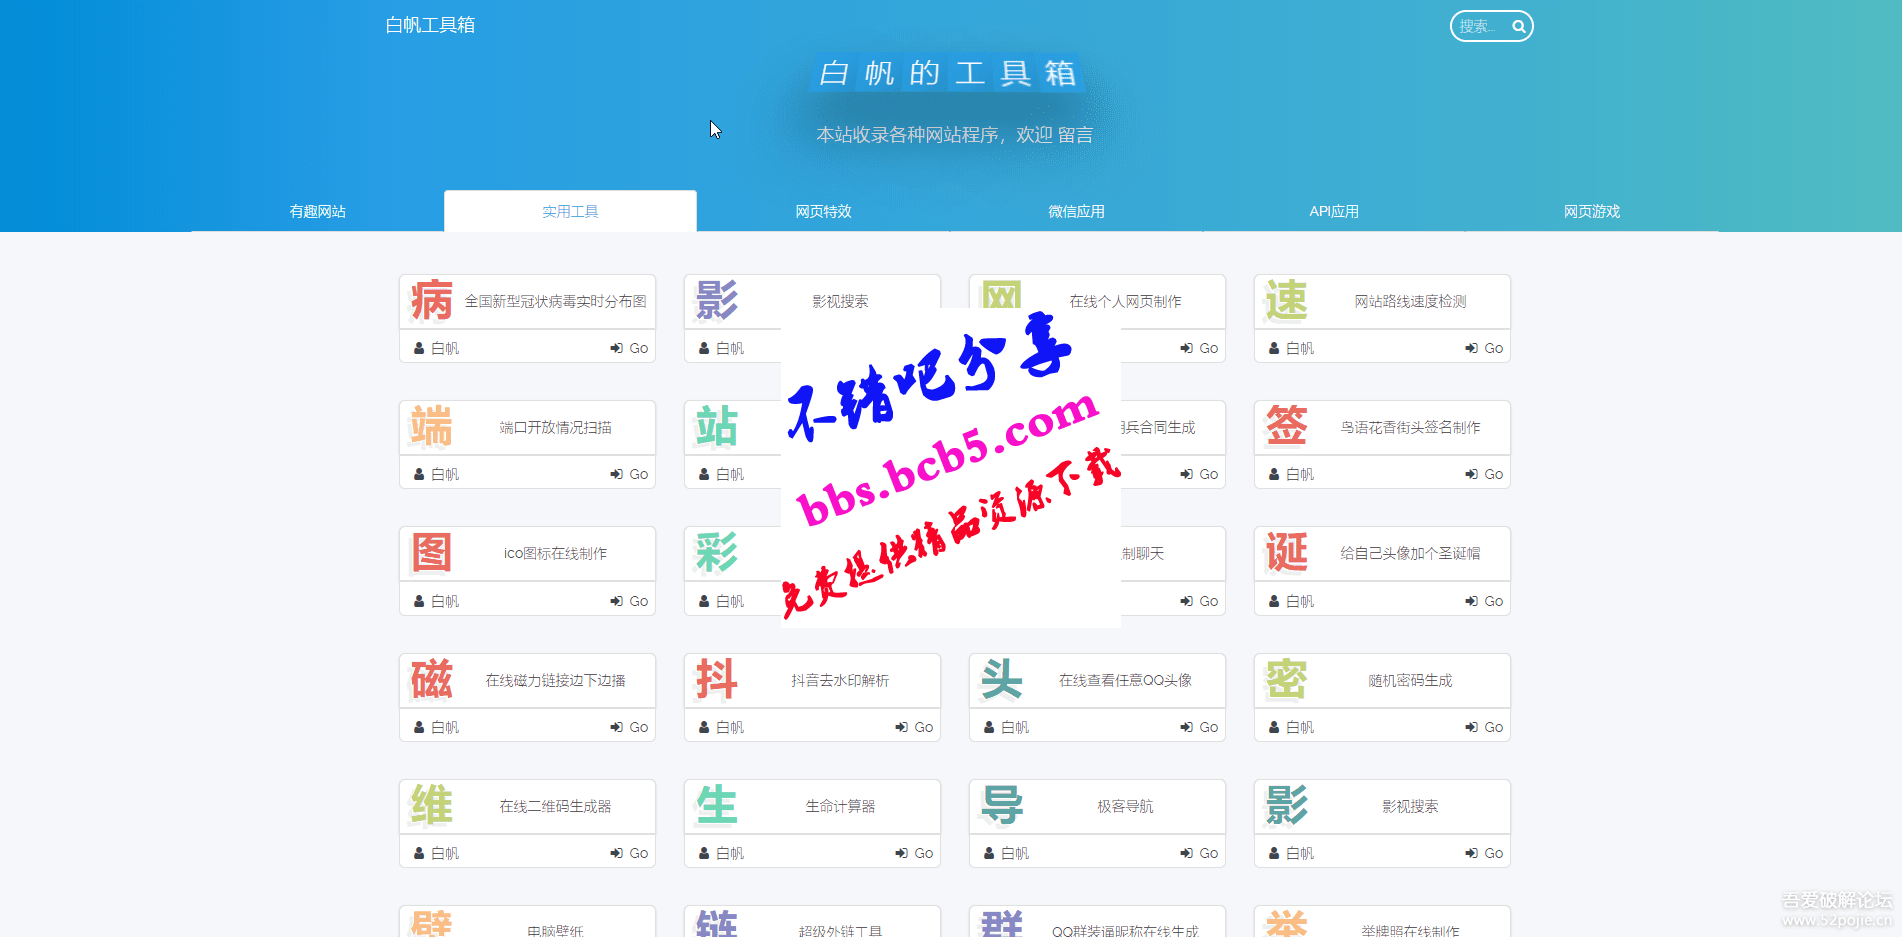Click the 群 icon for QQ group nickname generator
This screenshot has height=937, width=1902.
point(1001,923)
